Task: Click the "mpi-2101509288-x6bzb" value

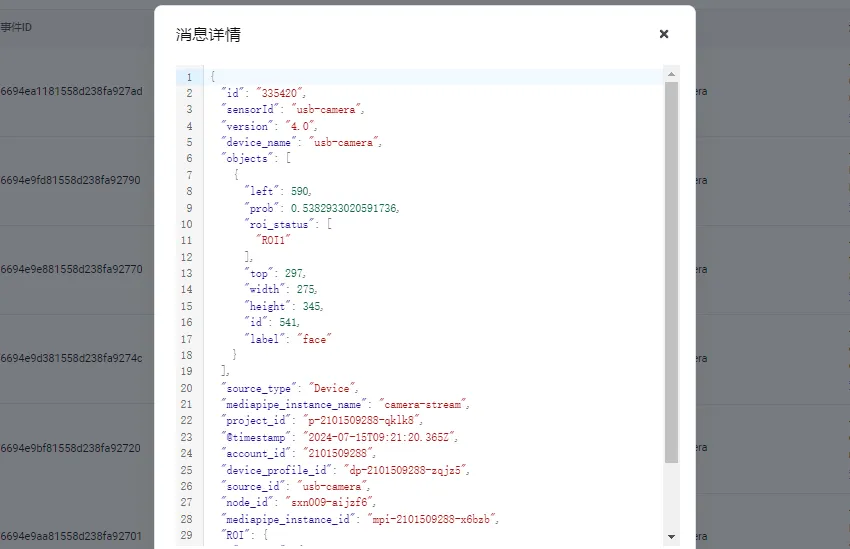Action: point(431,519)
